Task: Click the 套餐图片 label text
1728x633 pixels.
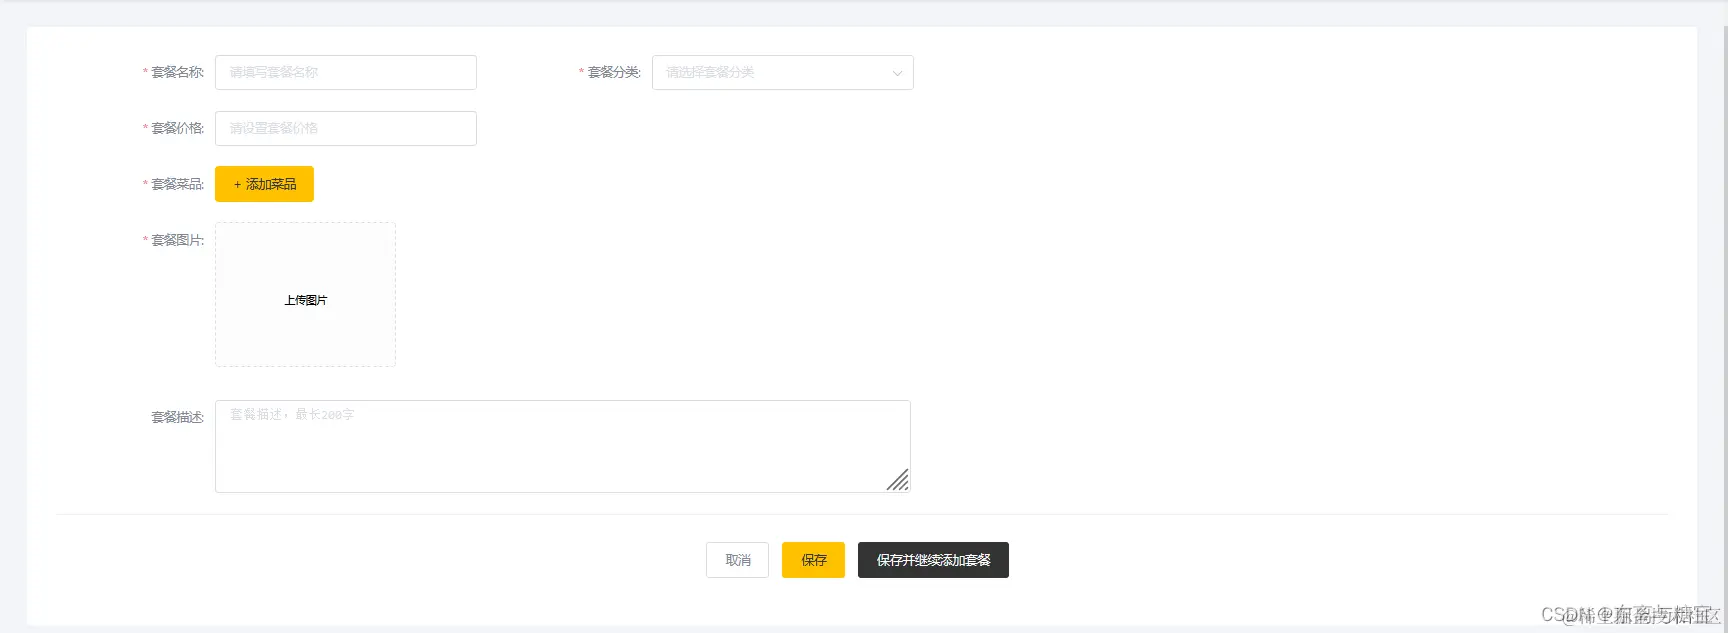Action: point(177,240)
